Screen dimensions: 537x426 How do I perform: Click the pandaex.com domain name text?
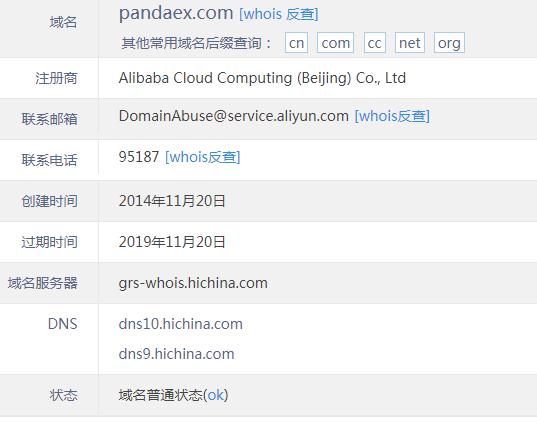click(x=176, y=13)
